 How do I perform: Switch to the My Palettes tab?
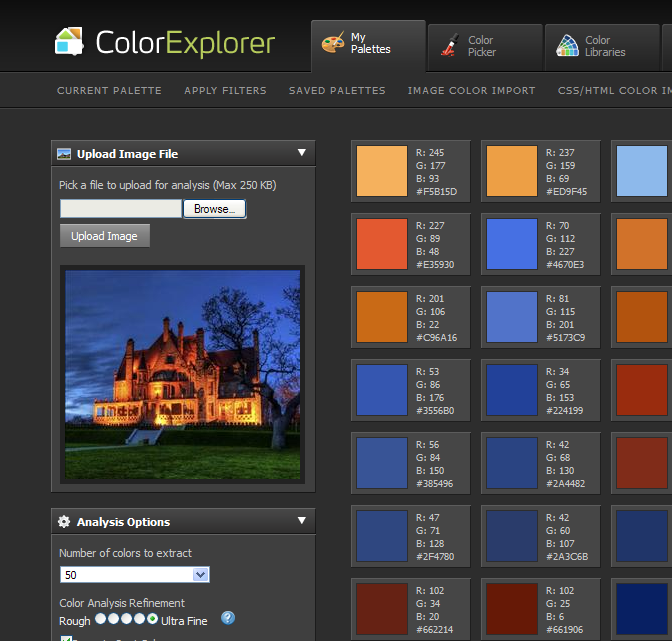pyautogui.click(x=369, y=46)
